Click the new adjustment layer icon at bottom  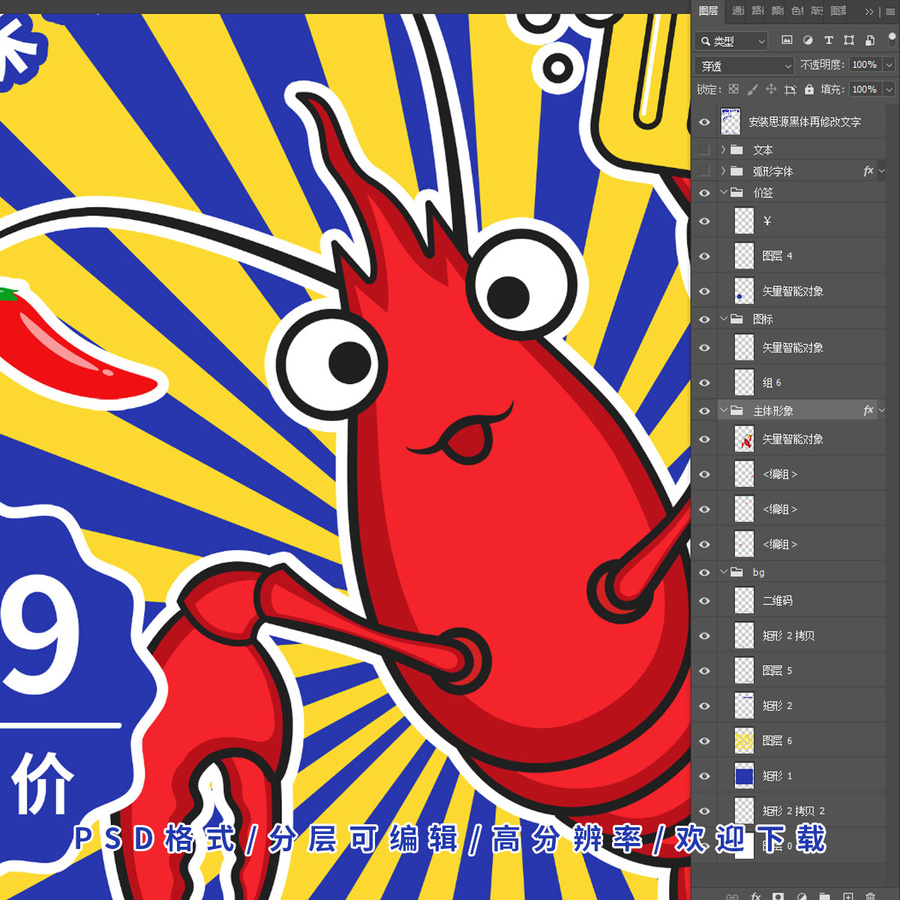click(801, 895)
